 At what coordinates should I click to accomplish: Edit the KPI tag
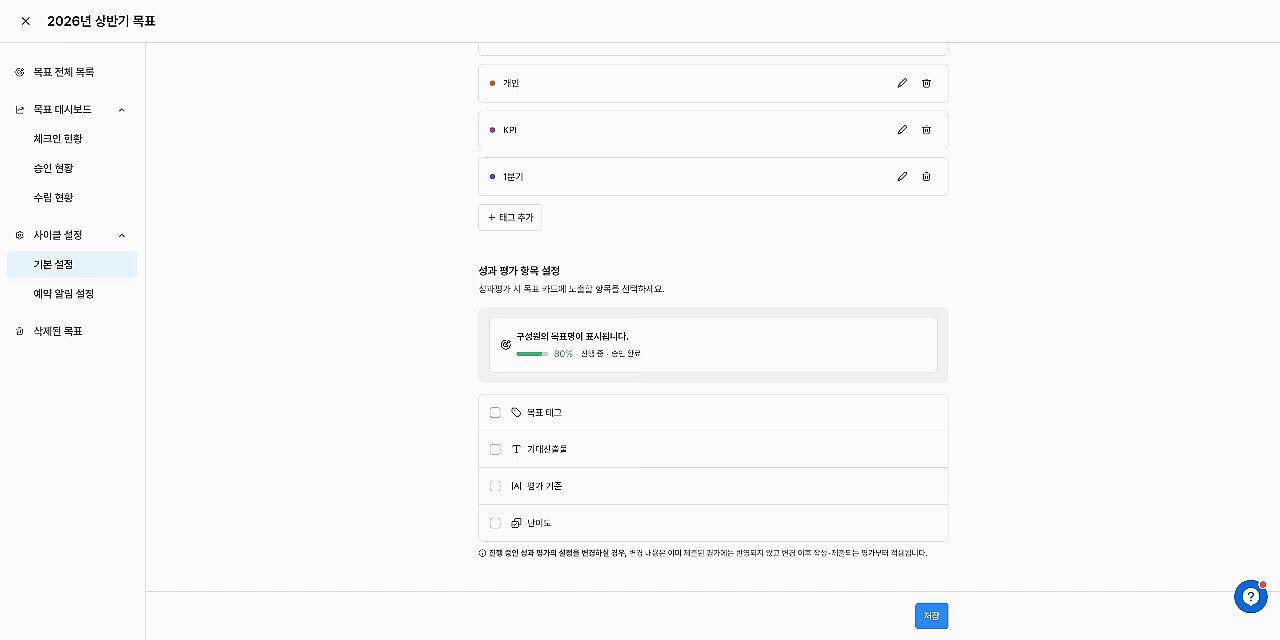click(902, 130)
